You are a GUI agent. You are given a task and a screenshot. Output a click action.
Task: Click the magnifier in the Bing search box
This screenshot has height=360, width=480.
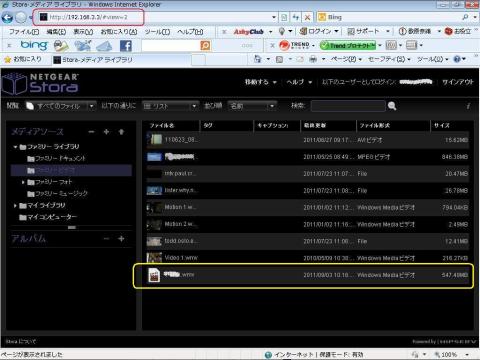click(x=465, y=17)
